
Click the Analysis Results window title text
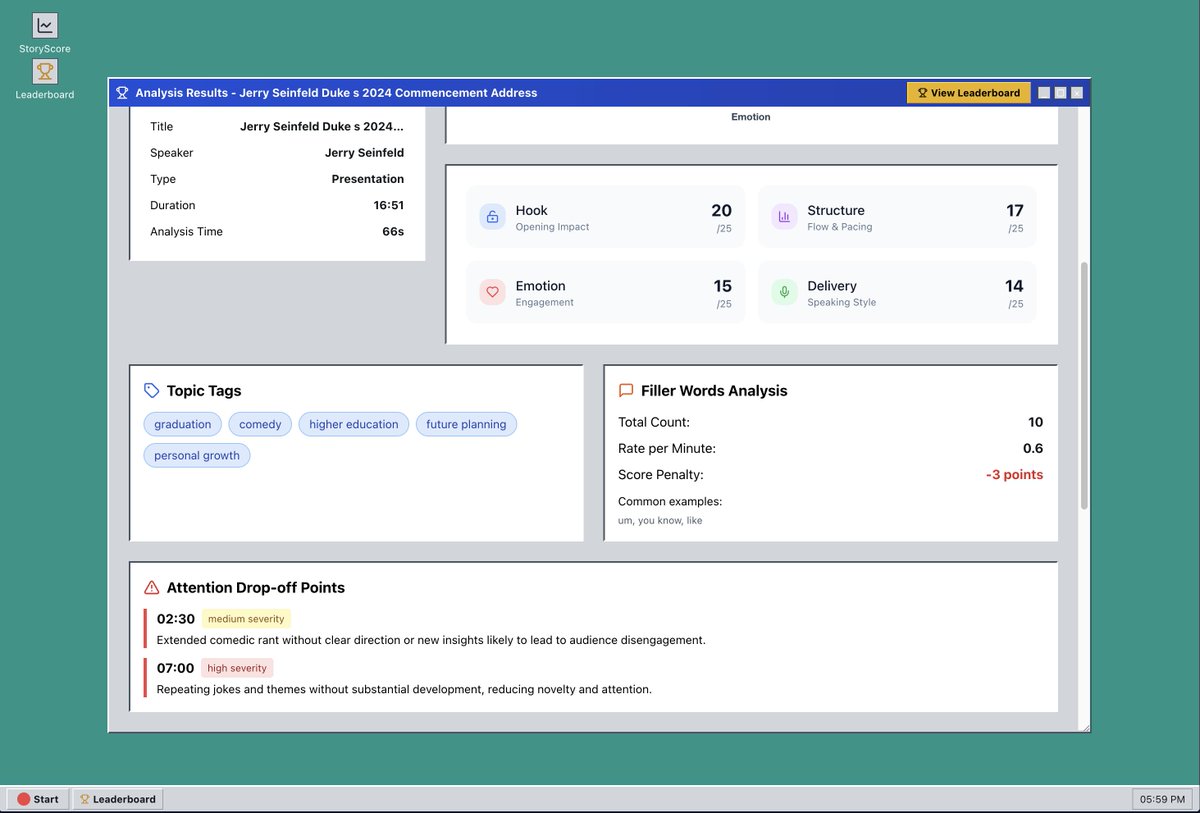tap(336, 93)
